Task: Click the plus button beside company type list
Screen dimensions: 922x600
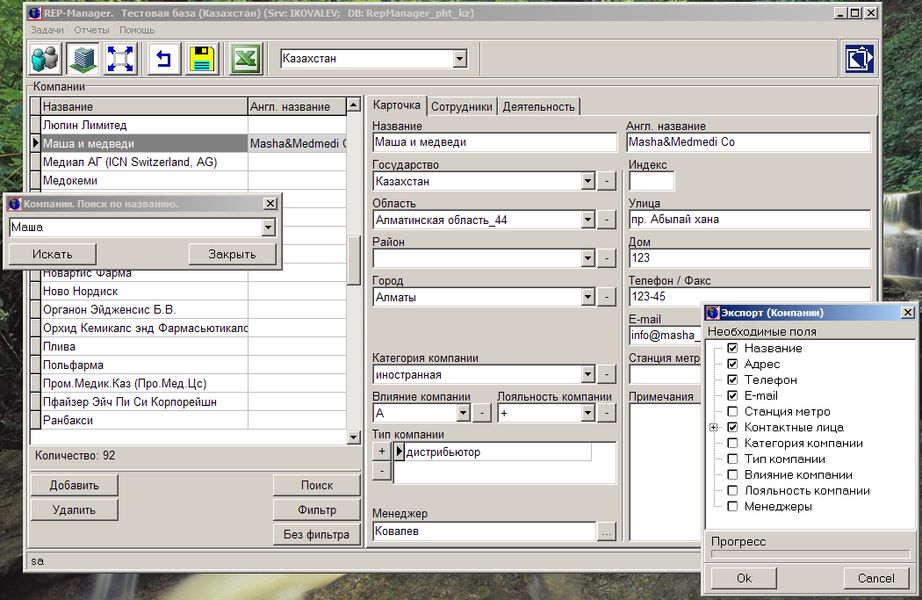Action: (x=381, y=452)
